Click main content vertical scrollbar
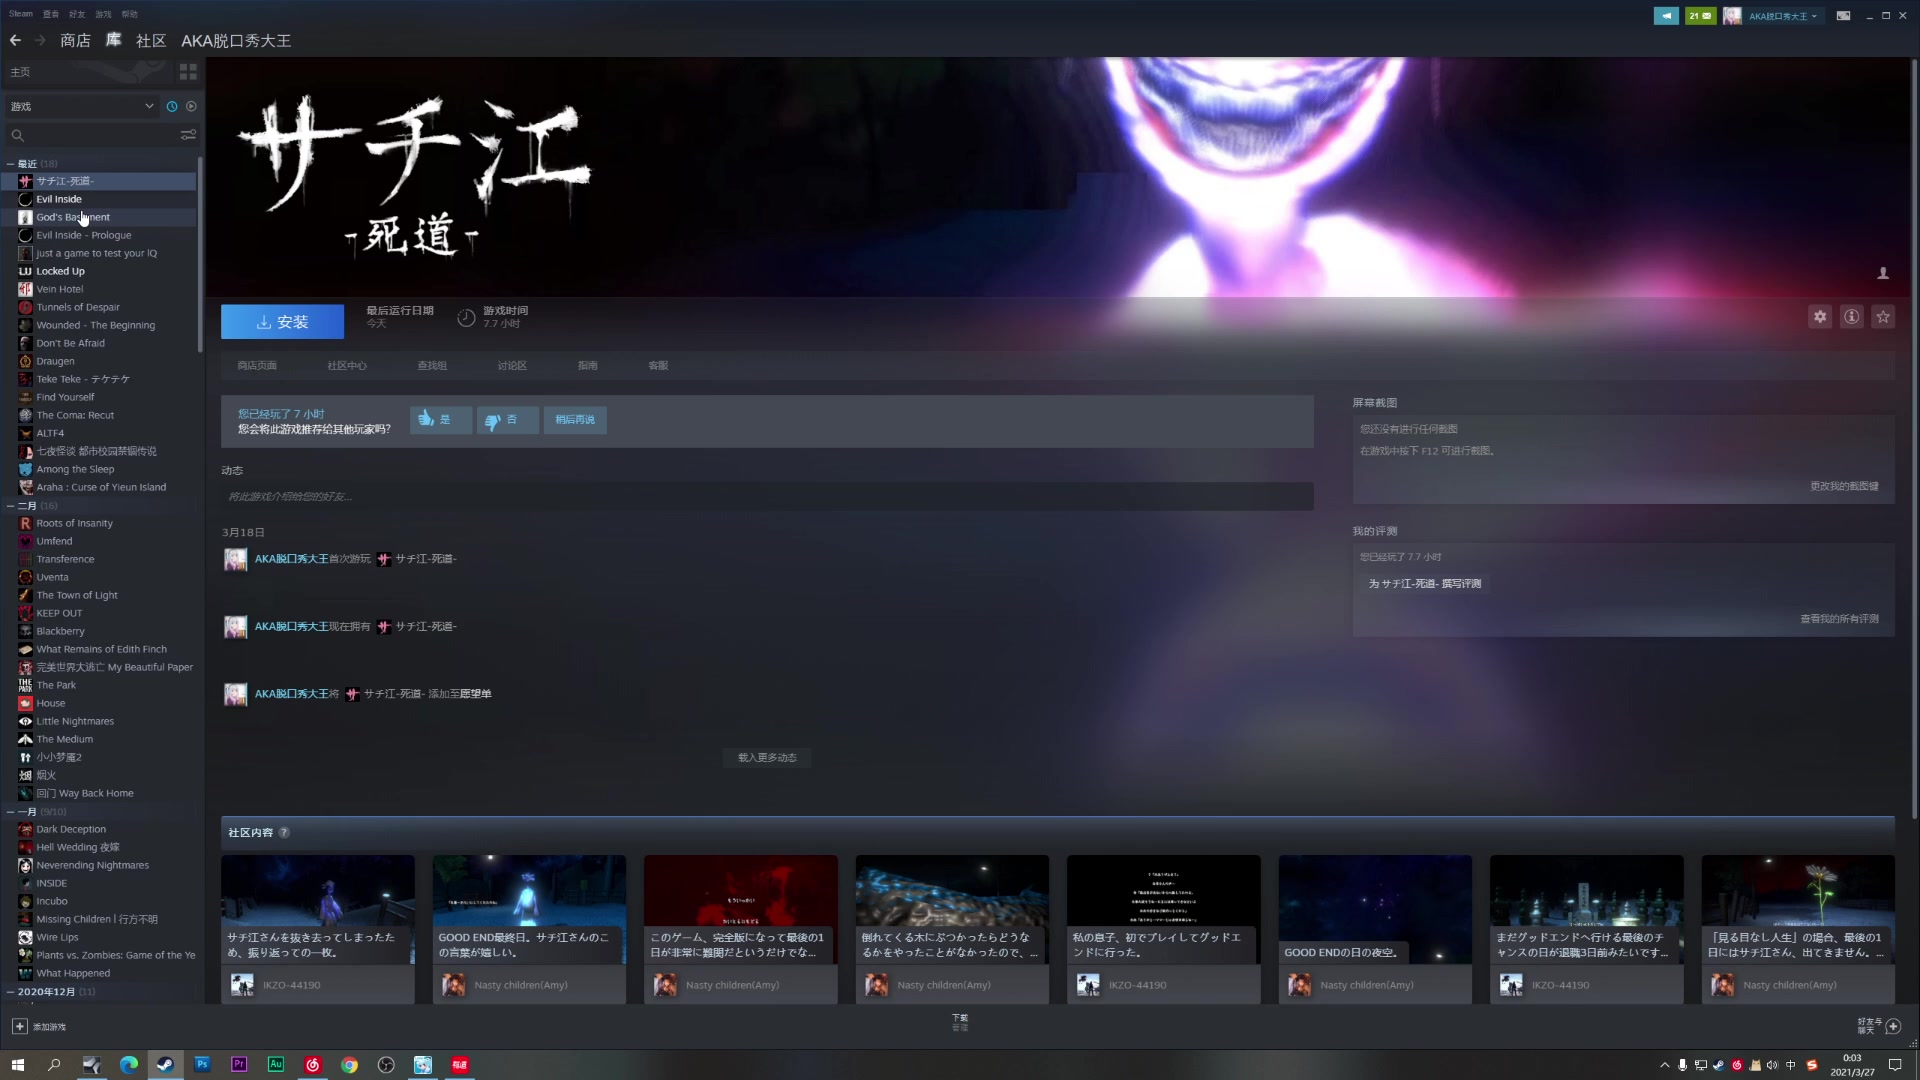The image size is (1920, 1080). 1913,440
